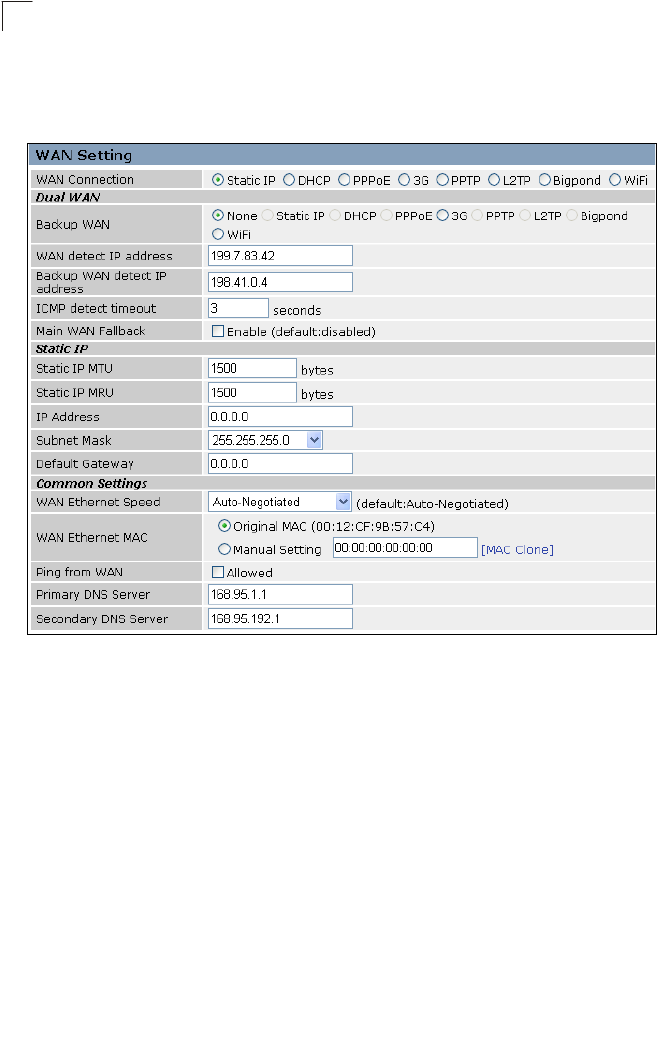Select Backup WAN Bigpond option
The width and height of the screenshot is (657, 1054).
coord(572,216)
